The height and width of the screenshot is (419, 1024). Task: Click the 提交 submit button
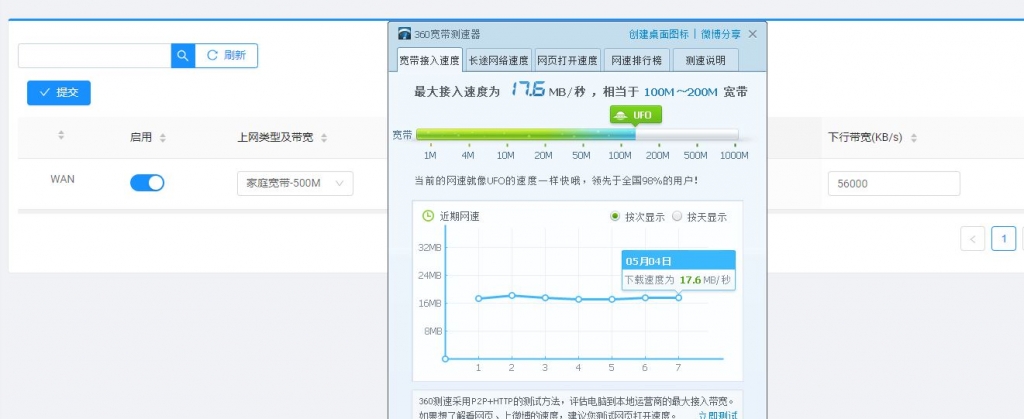pos(59,93)
